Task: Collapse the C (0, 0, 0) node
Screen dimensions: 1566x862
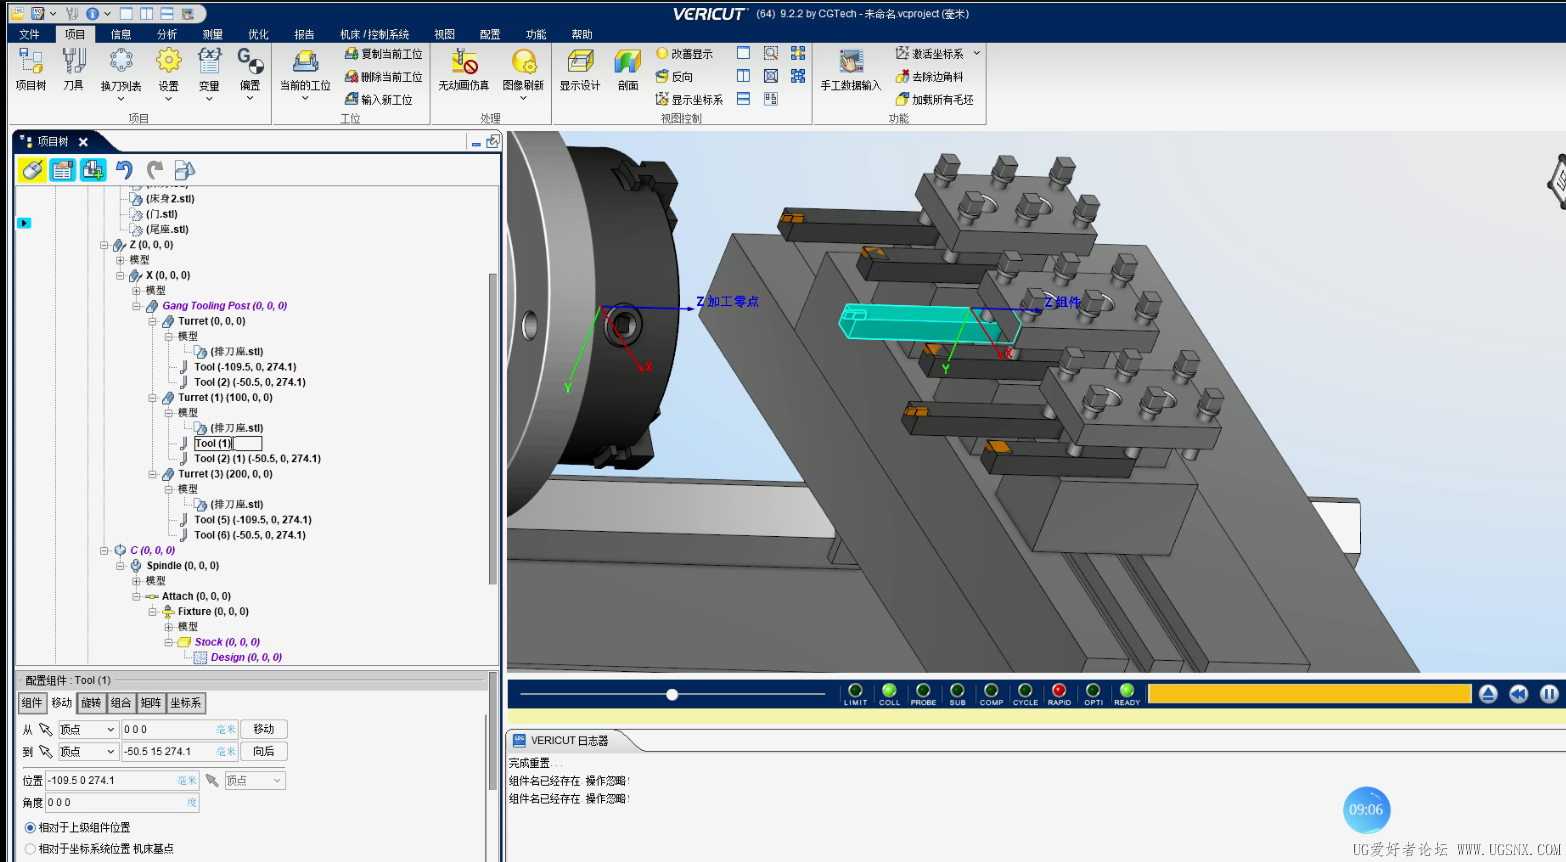Action: 104,551
